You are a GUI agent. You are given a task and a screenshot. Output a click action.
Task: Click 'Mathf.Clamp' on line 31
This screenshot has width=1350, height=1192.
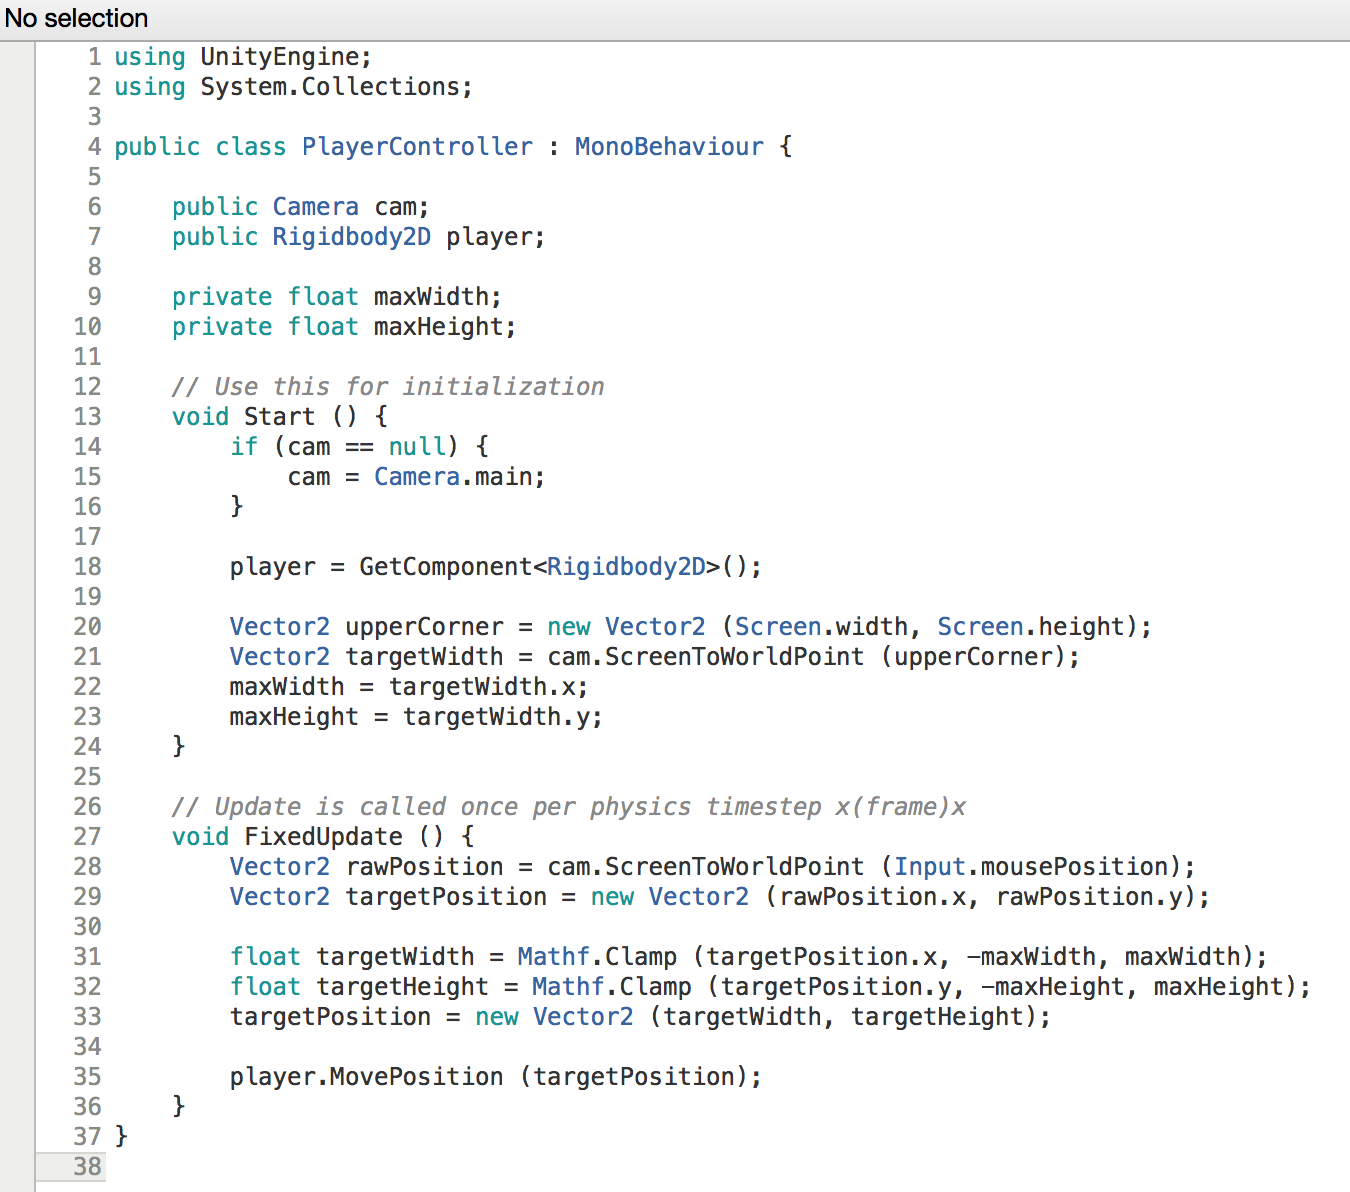[x=597, y=957]
